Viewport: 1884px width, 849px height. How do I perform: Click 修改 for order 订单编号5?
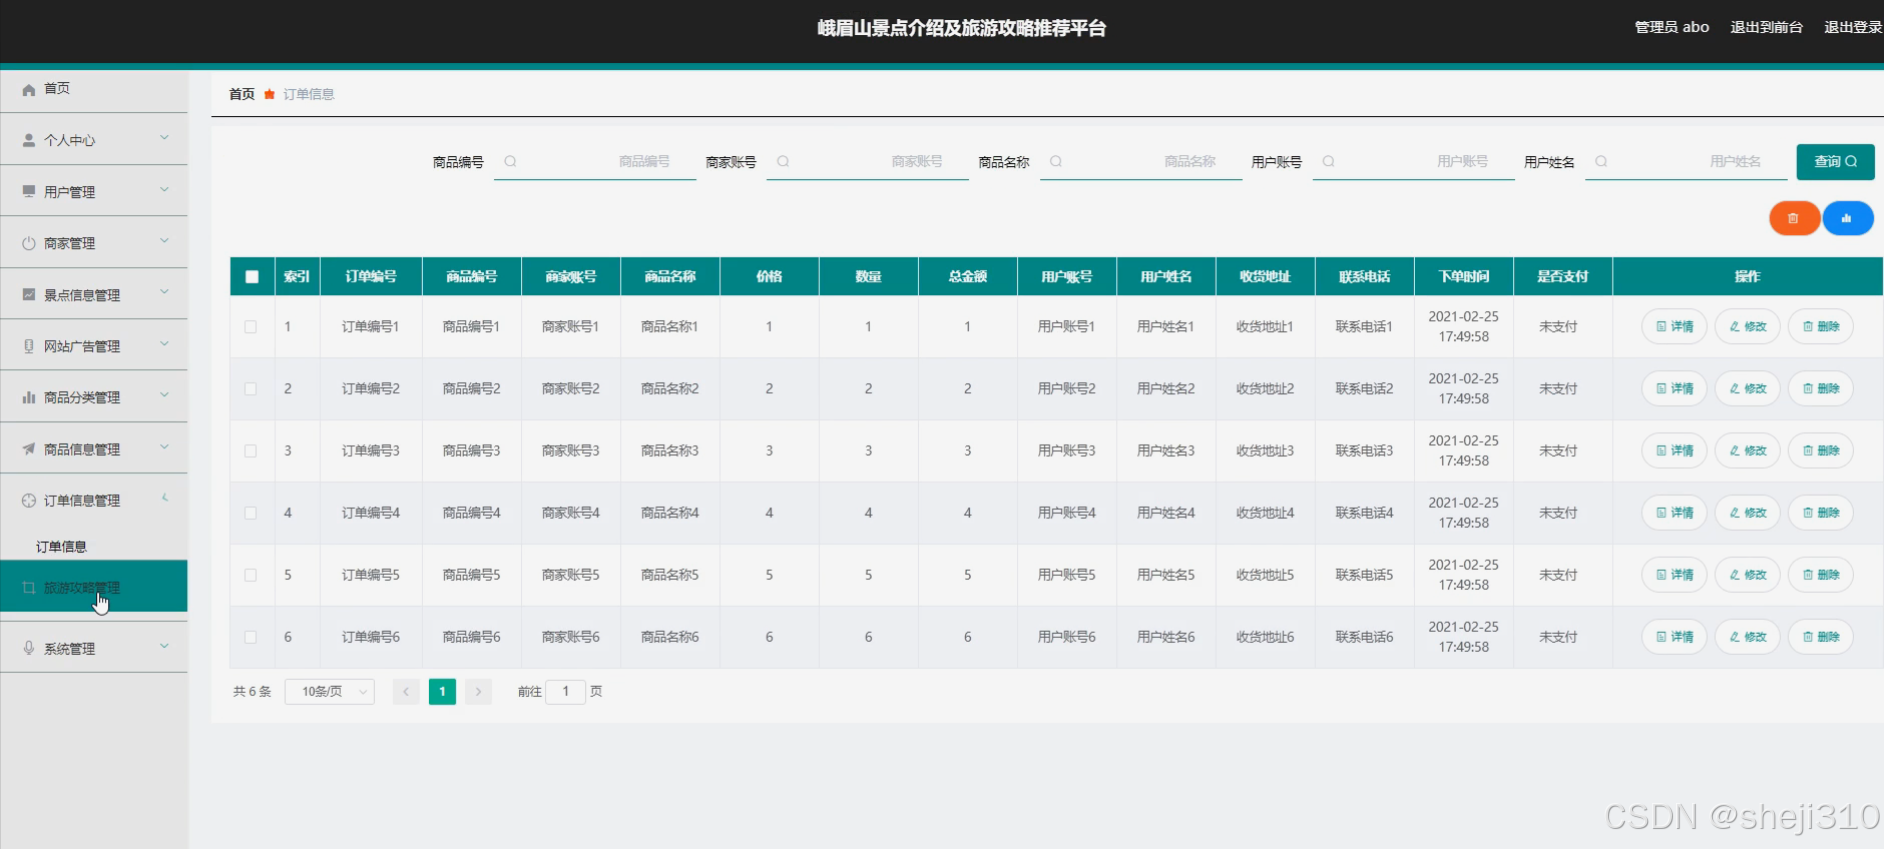(x=1747, y=575)
